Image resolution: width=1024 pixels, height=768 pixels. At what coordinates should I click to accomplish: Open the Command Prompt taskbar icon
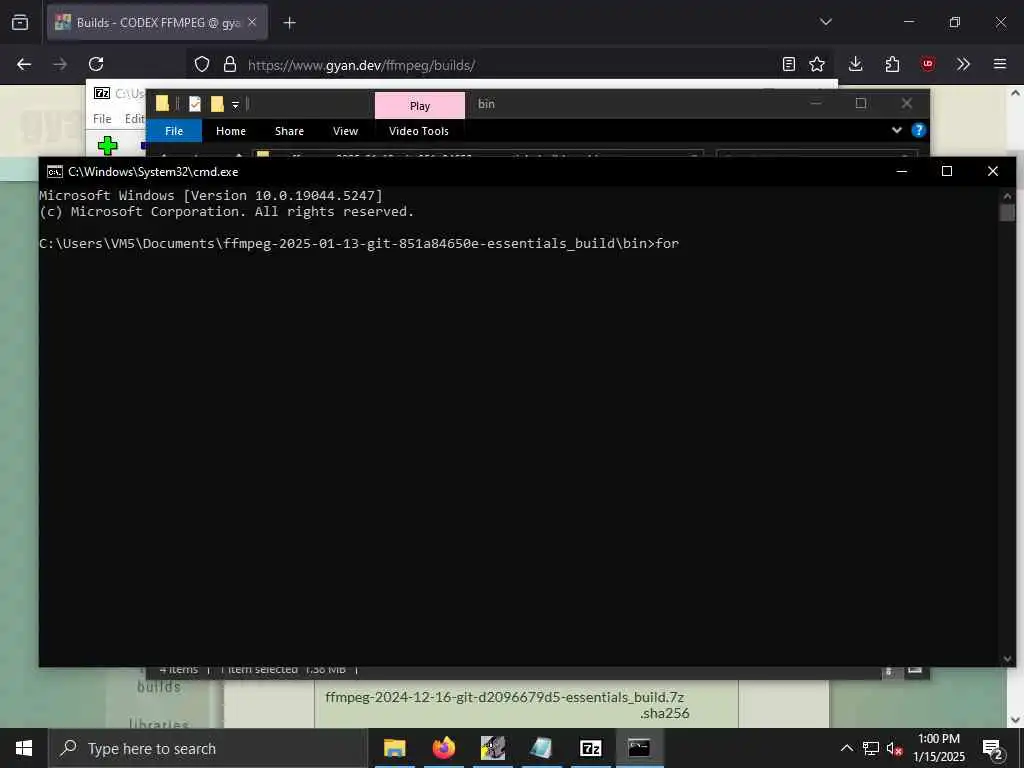coord(639,748)
